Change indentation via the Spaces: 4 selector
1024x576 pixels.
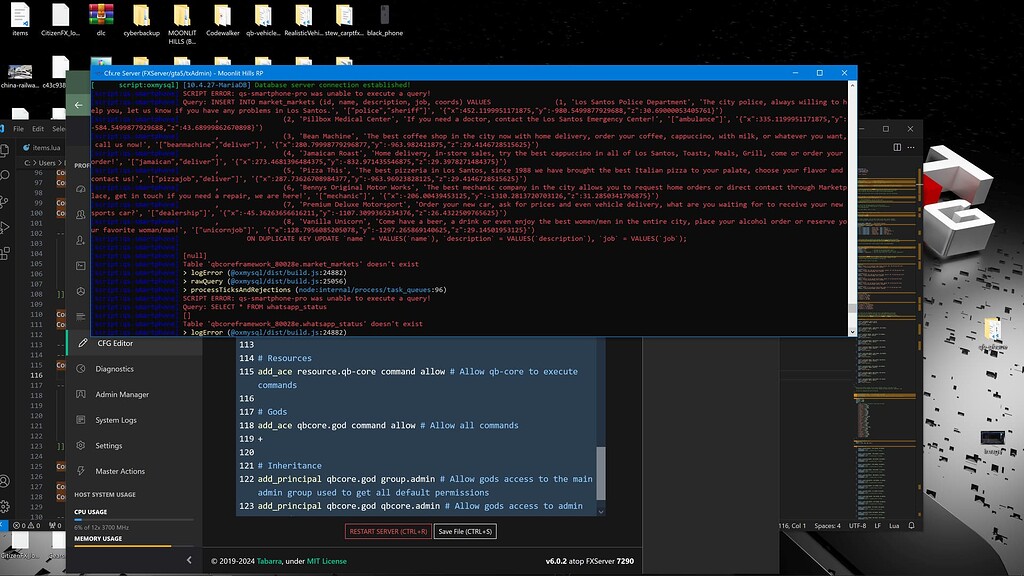click(x=827, y=524)
